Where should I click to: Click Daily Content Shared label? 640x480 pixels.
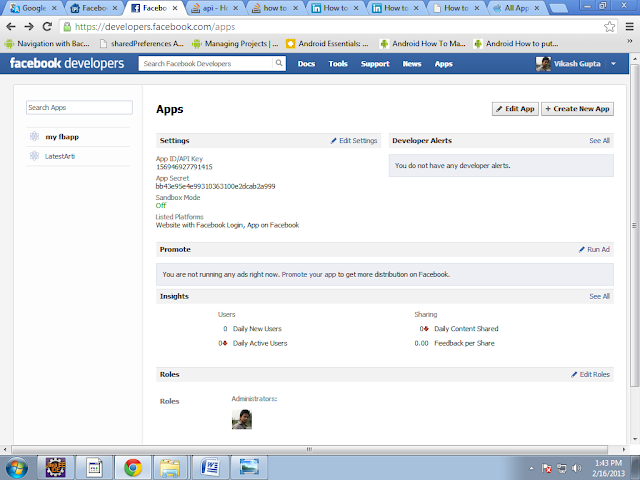(x=466, y=329)
